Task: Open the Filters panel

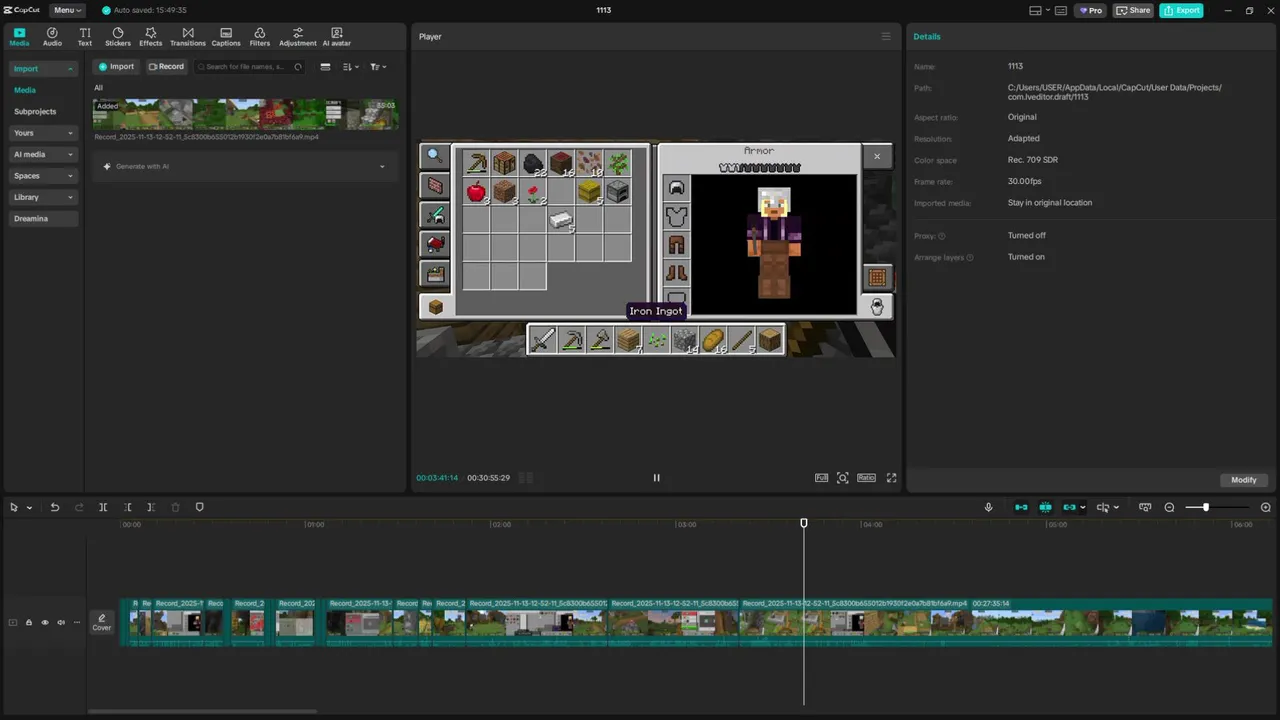Action: point(260,37)
